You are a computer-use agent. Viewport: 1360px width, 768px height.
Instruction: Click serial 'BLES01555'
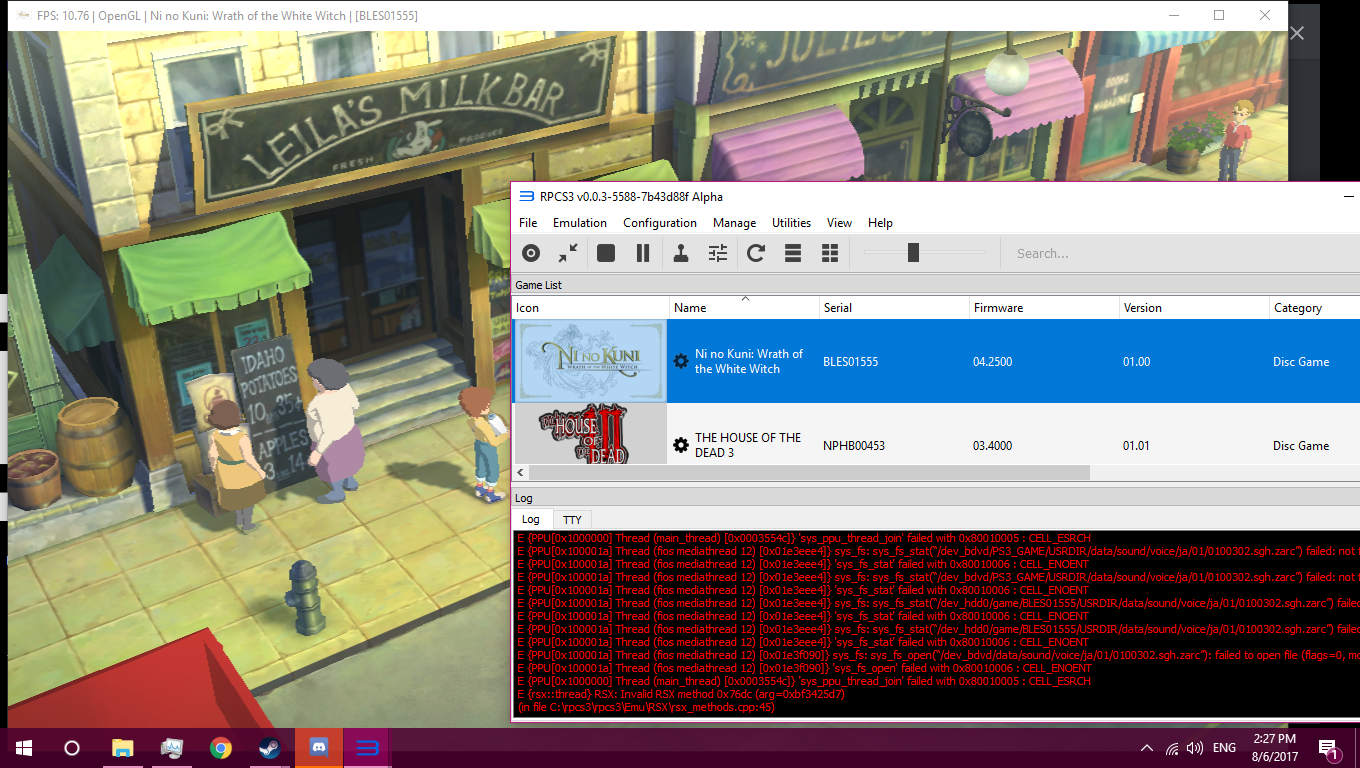tap(851, 362)
